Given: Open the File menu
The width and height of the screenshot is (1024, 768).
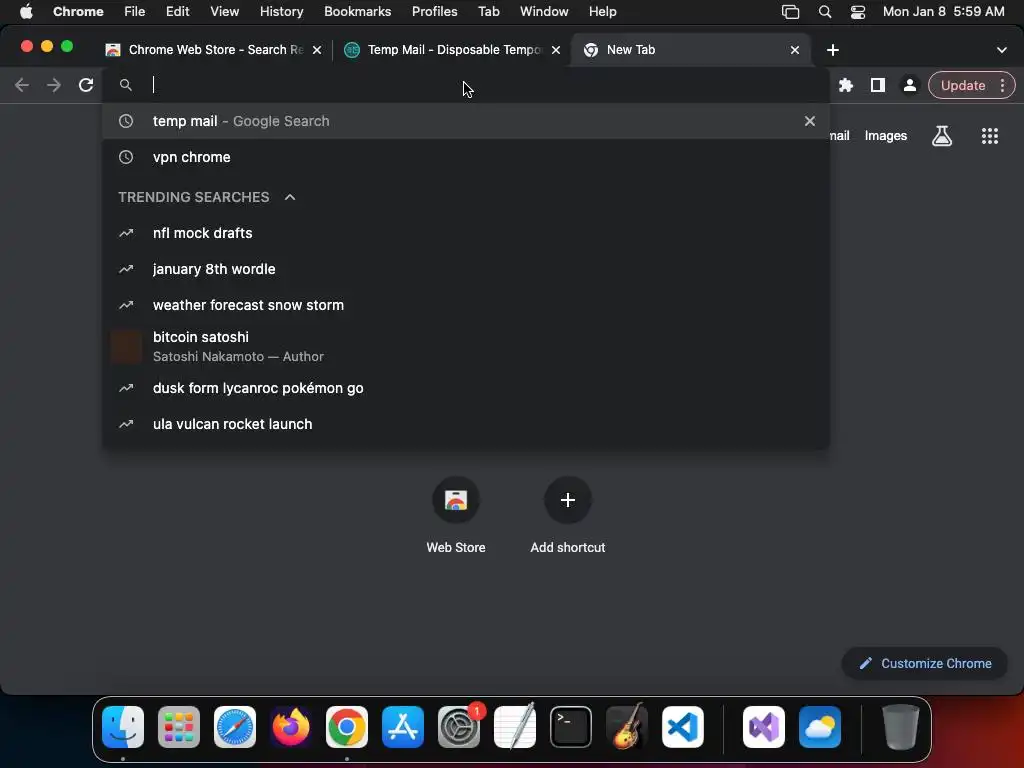Looking at the screenshot, I should pyautogui.click(x=135, y=12).
